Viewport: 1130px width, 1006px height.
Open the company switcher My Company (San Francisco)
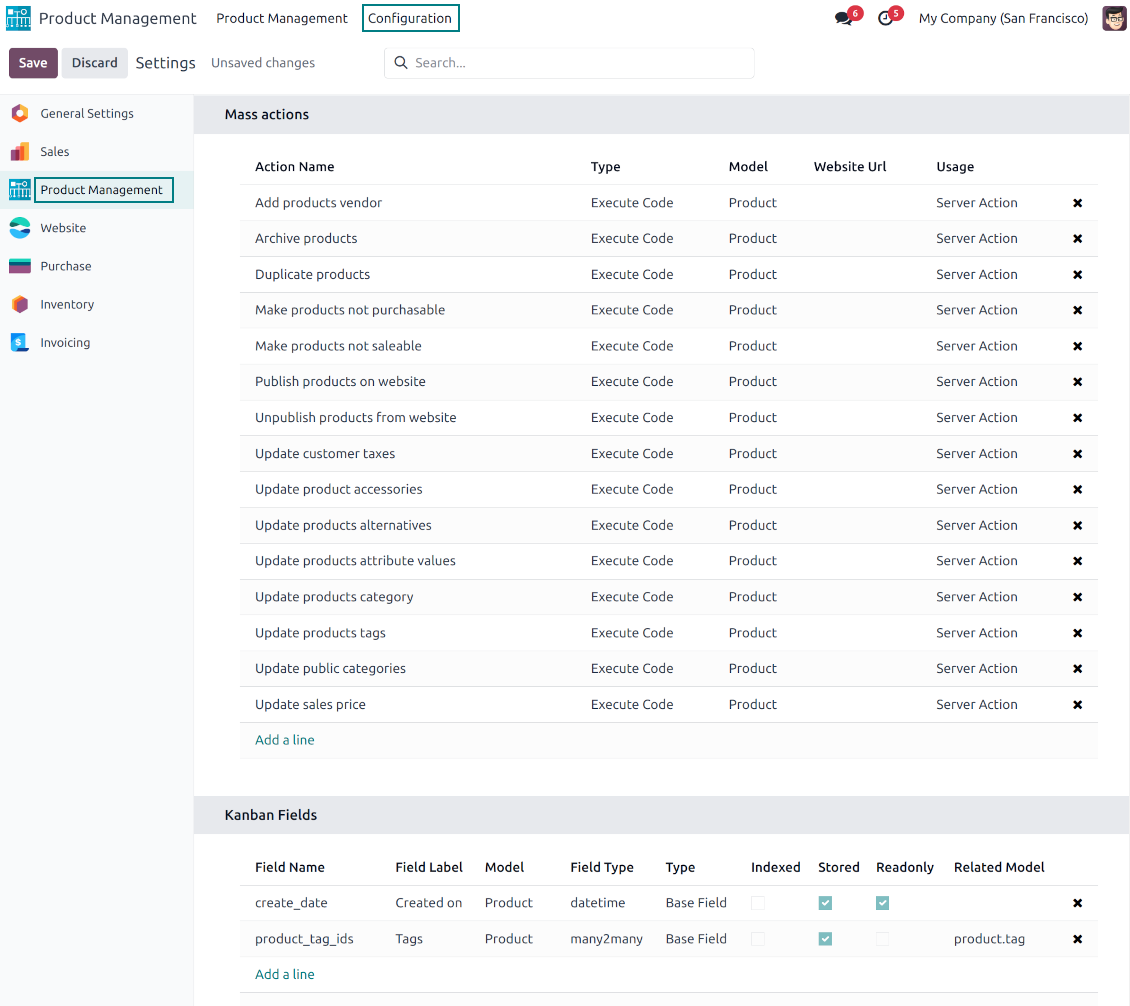coord(1003,18)
